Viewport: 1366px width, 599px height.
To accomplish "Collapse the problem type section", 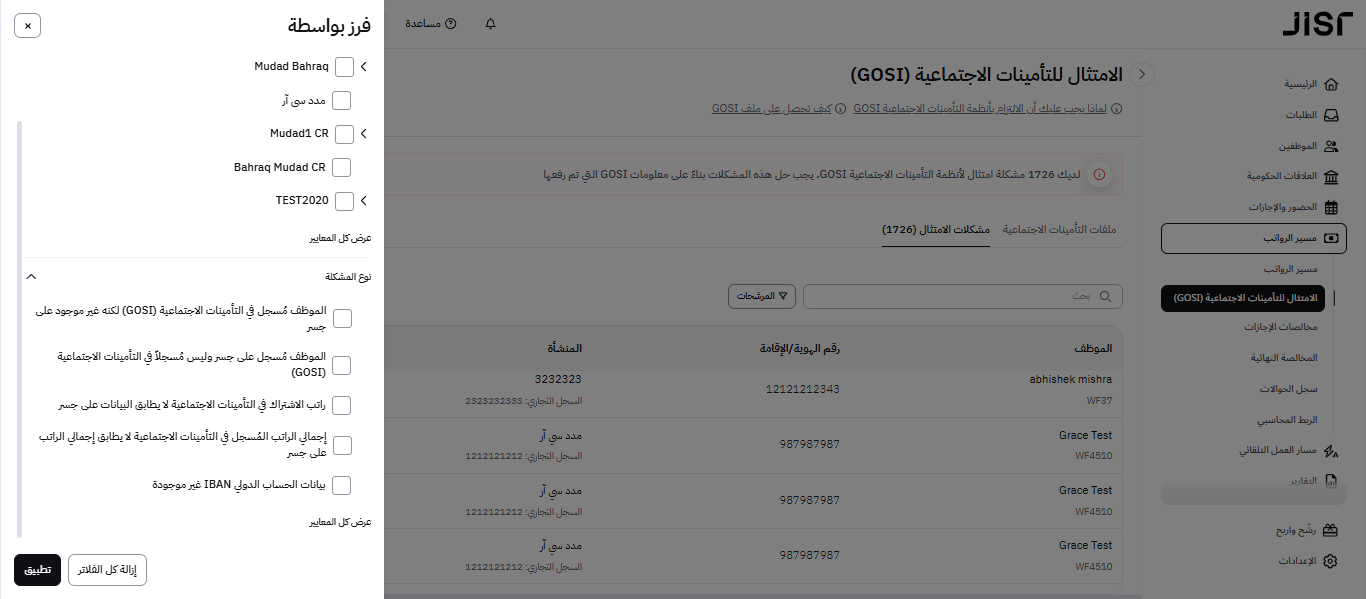I will pyautogui.click(x=31, y=277).
